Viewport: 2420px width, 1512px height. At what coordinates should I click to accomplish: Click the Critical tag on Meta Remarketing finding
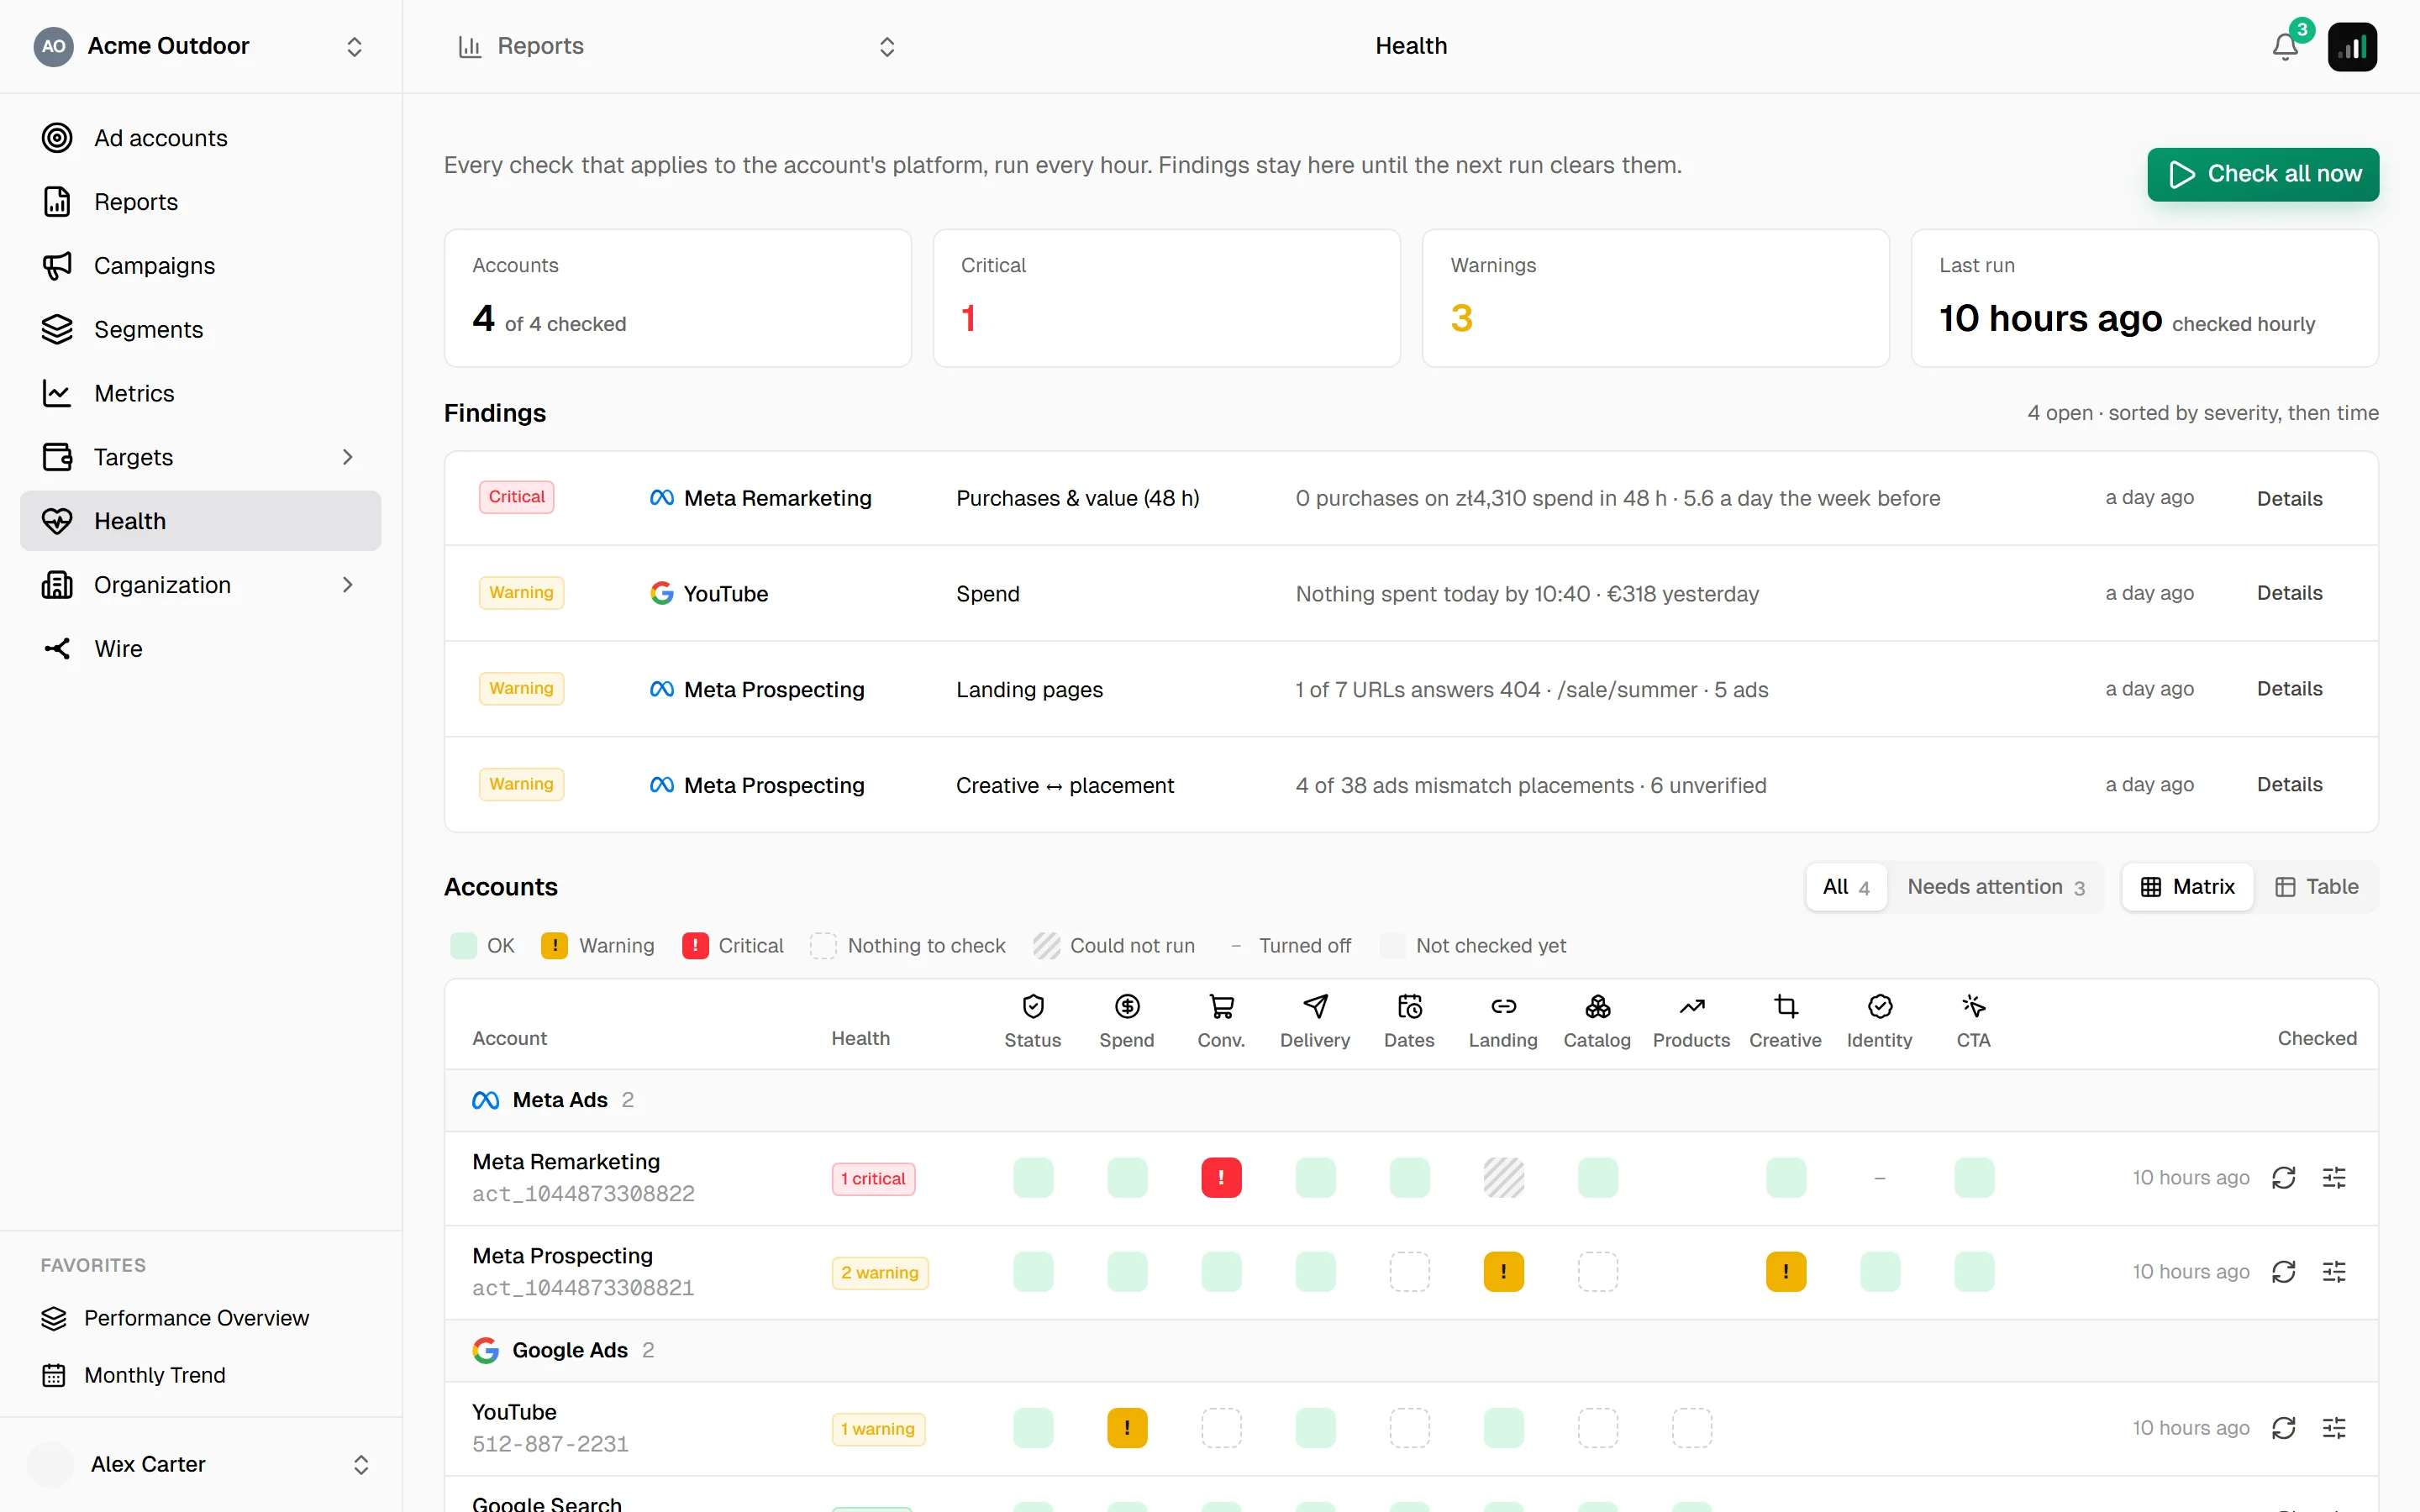pyautogui.click(x=516, y=497)
